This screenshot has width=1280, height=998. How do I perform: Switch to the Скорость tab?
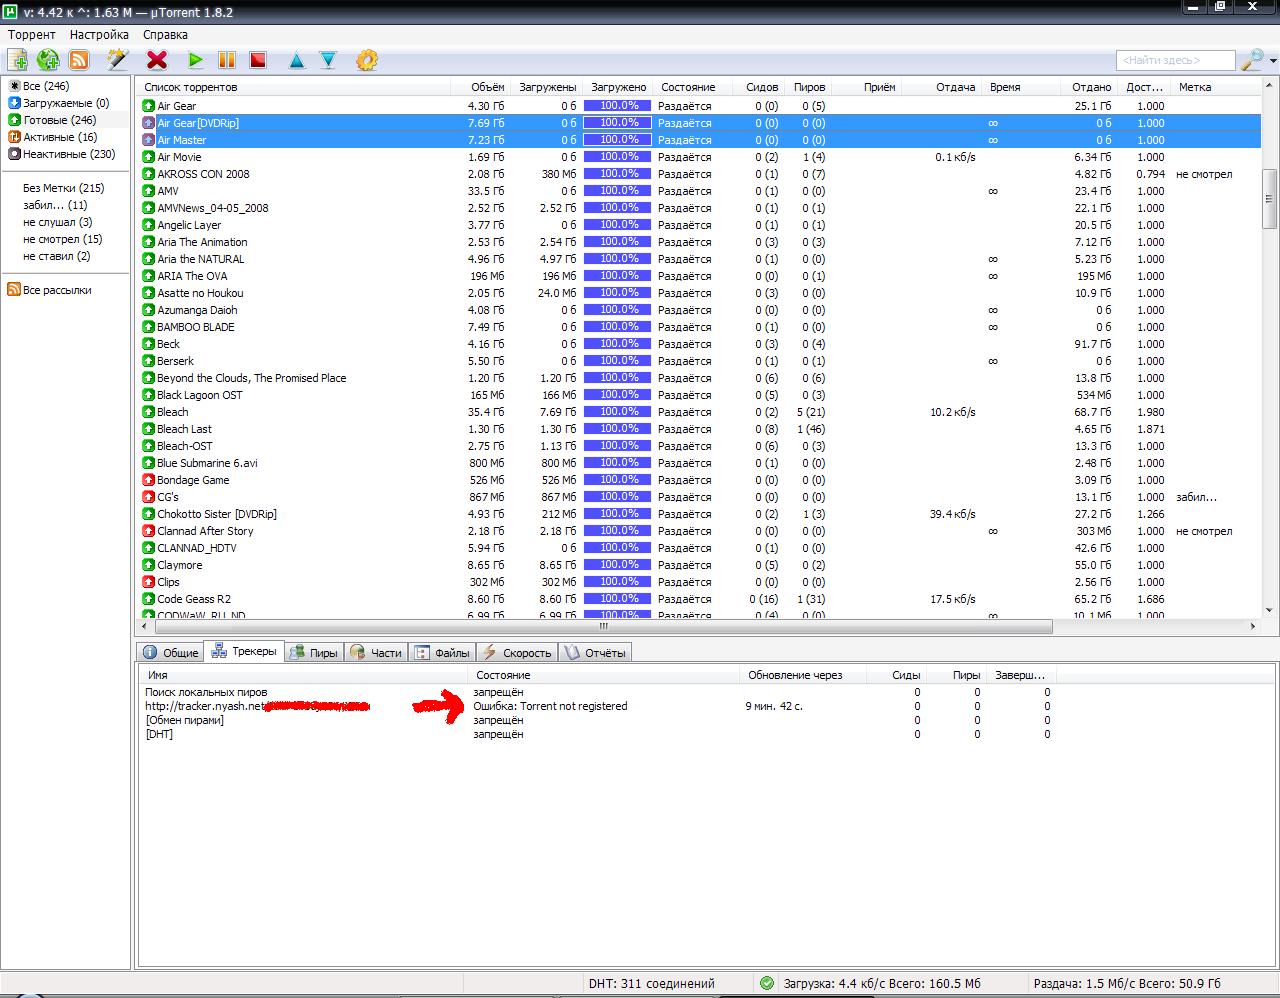pos(516,653)
